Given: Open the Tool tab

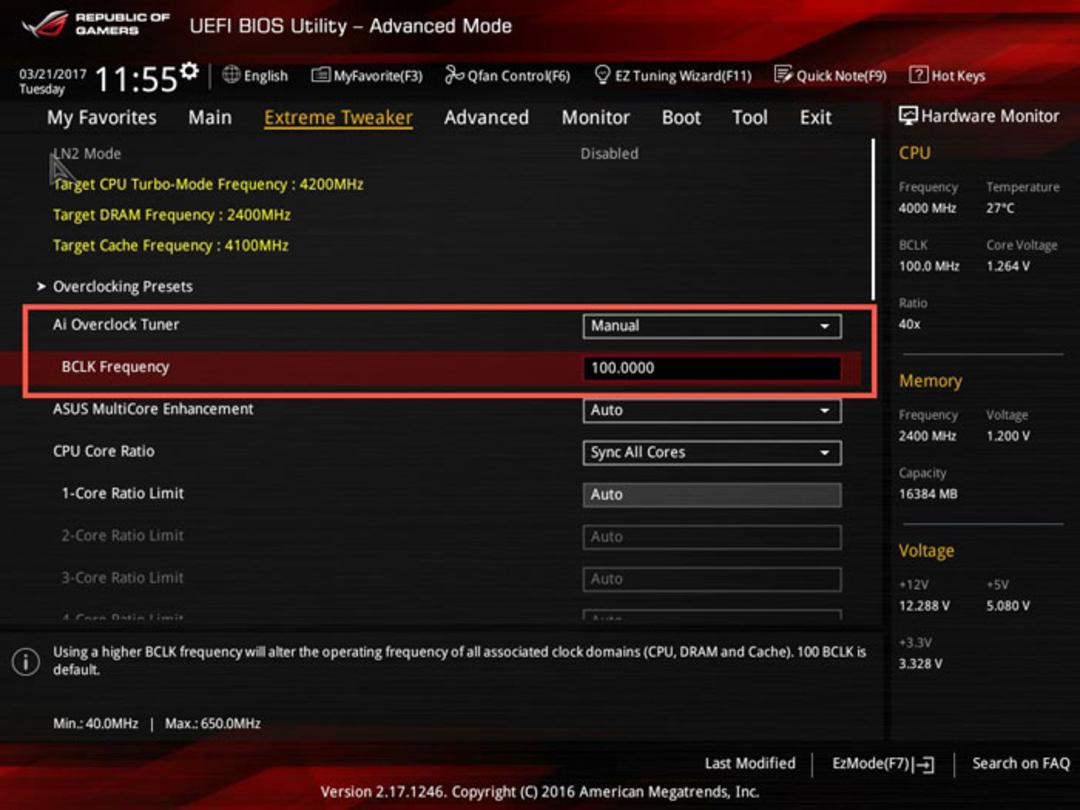Looking at the screenshot, I should click(x=749, y=118).
